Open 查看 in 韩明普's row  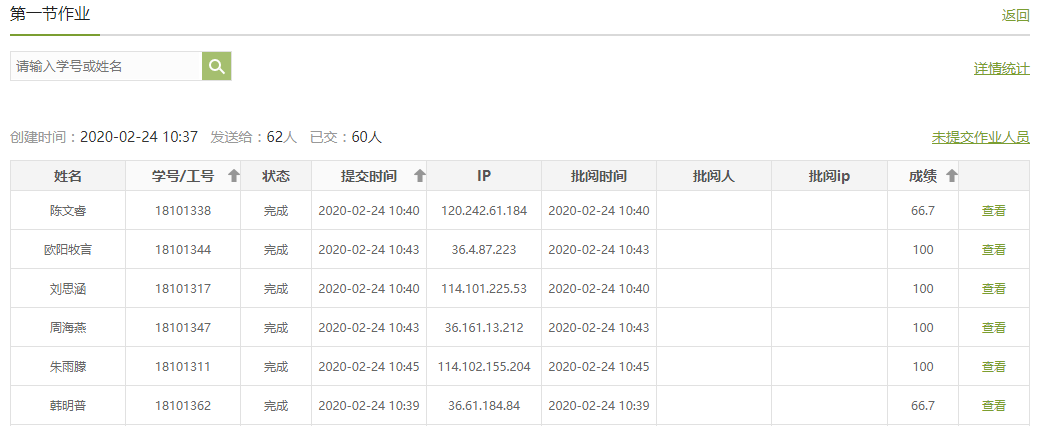(x=993, y=406)
